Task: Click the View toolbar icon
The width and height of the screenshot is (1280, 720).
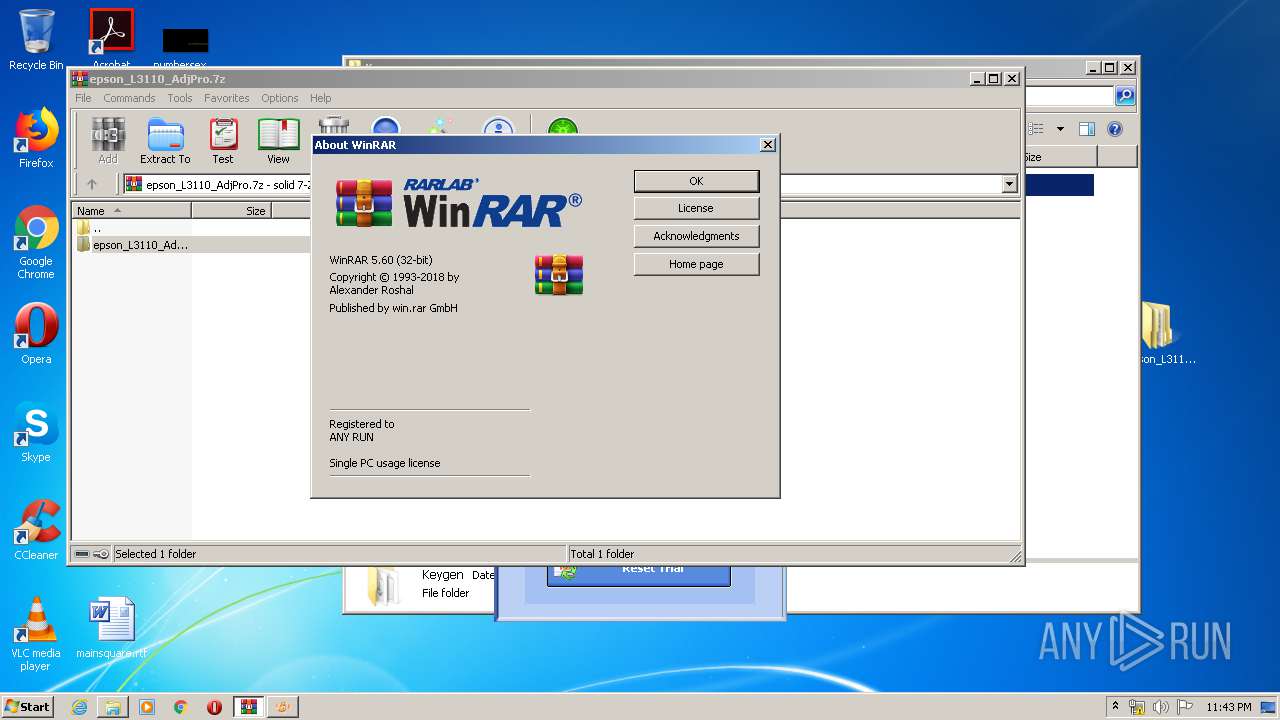Action: [x=278, y=141]
